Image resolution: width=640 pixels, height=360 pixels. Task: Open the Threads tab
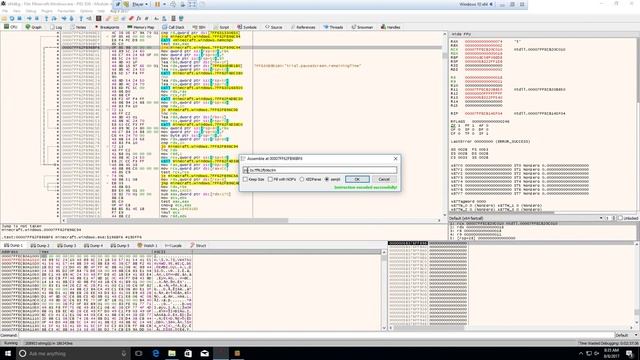point(333,27)
